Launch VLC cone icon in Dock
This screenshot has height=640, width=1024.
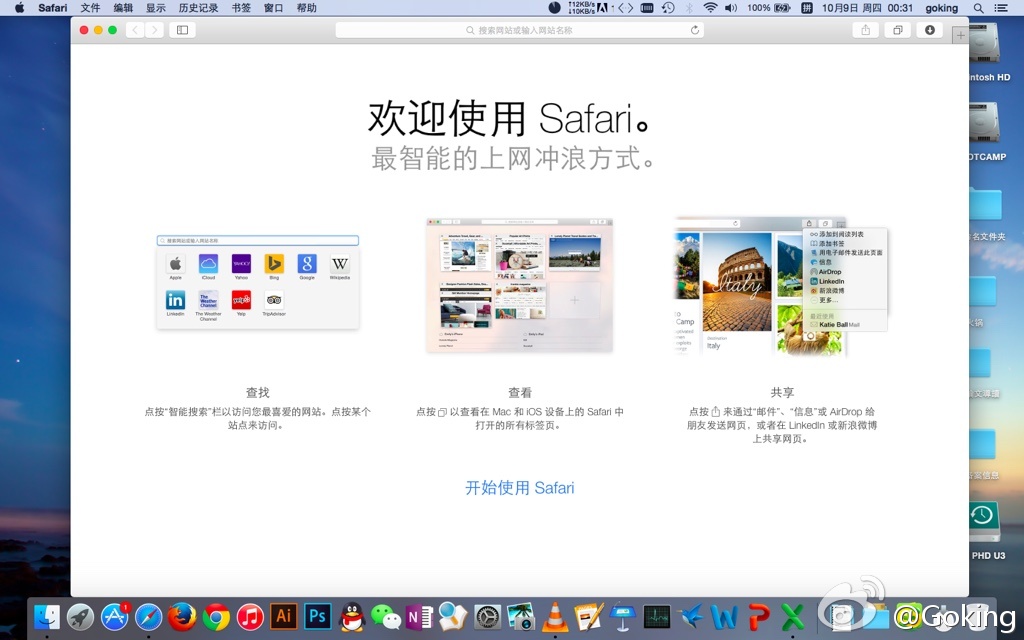tap(555, 616)
